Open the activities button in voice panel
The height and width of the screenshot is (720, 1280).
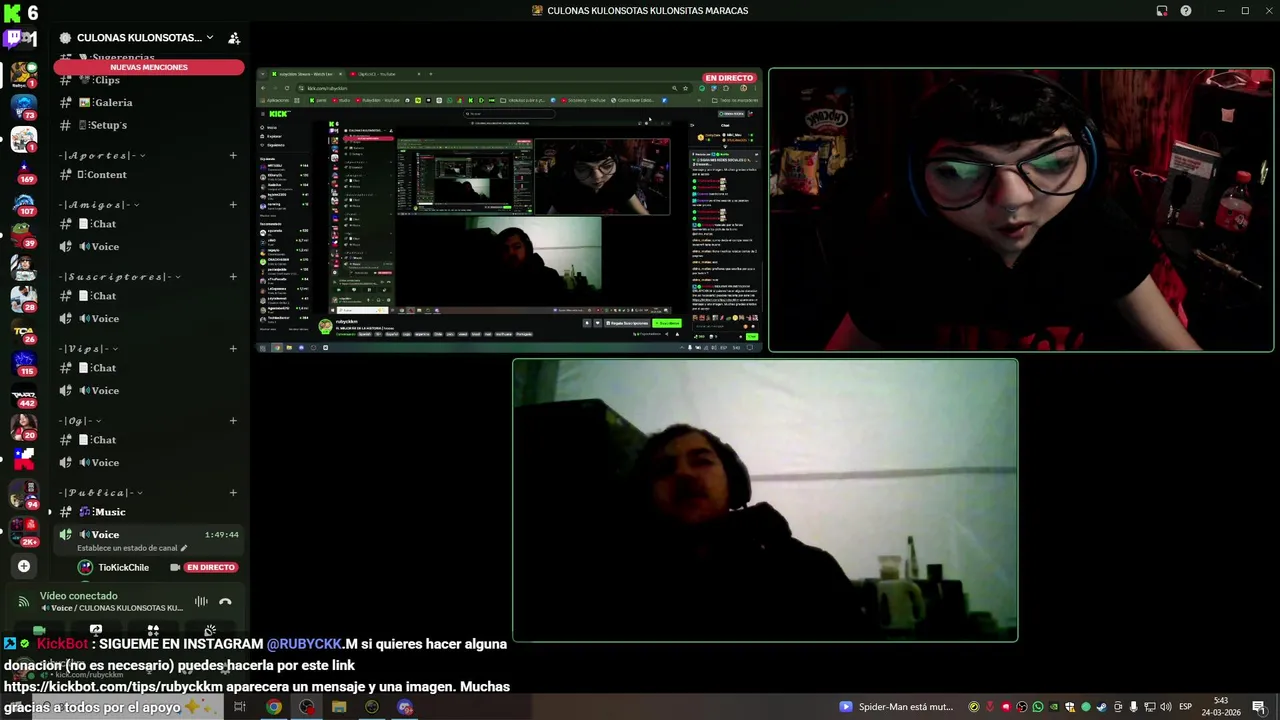pos(153,631)
